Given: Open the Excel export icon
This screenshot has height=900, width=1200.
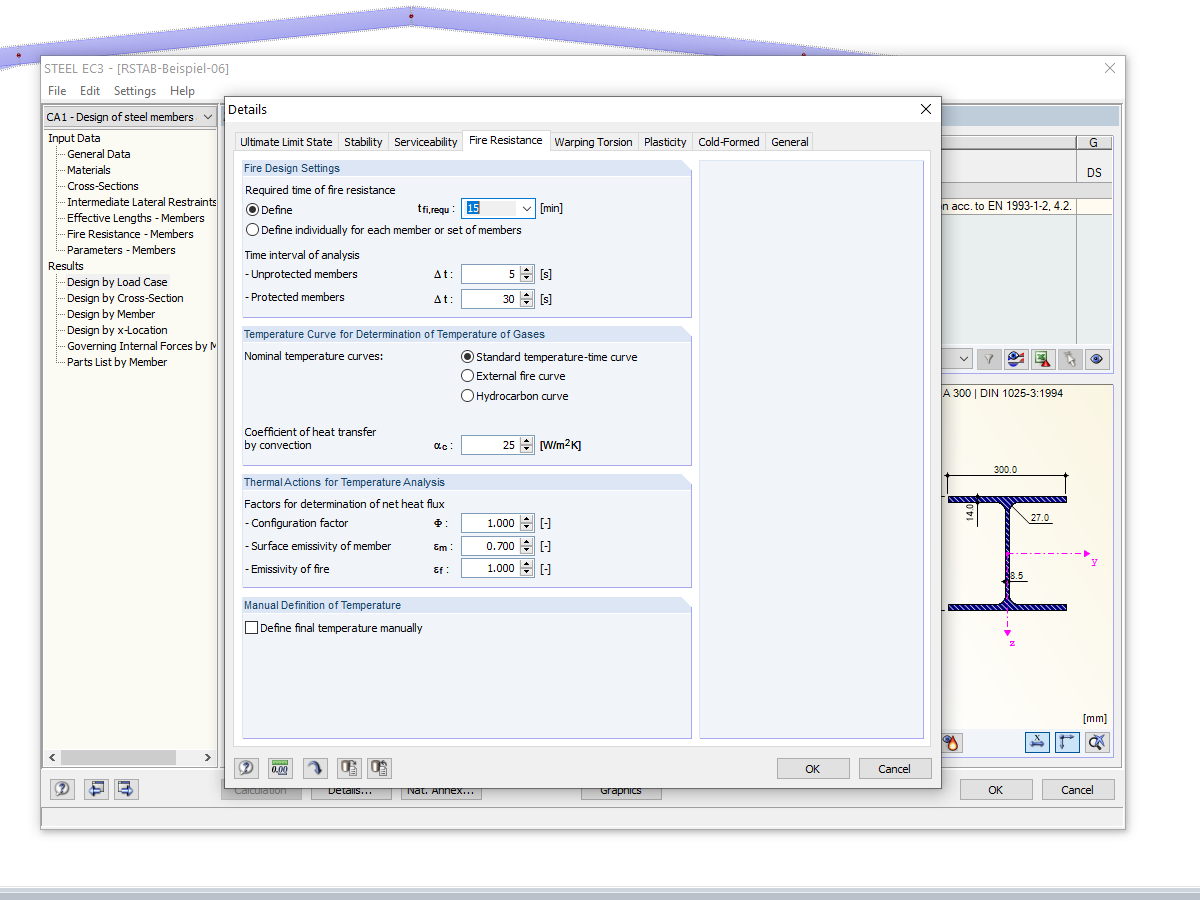Looking at the screenshot, I should click(1043, 358).
